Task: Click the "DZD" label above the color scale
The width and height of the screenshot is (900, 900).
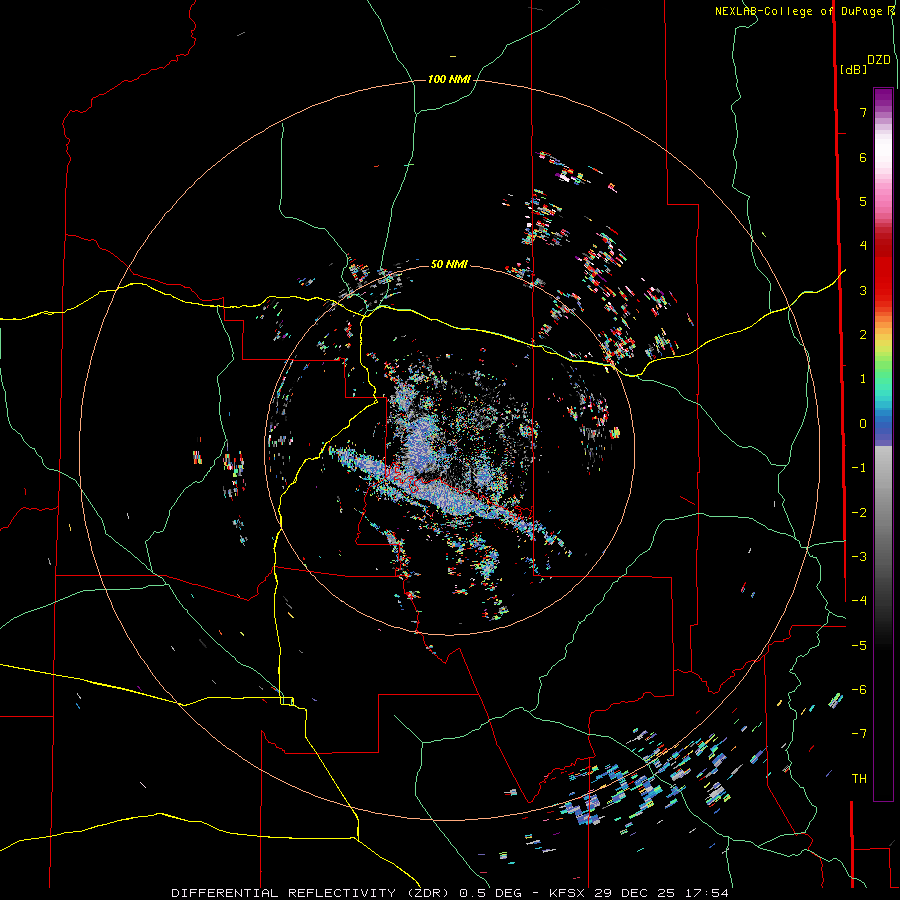Action: tap(879, 60)
